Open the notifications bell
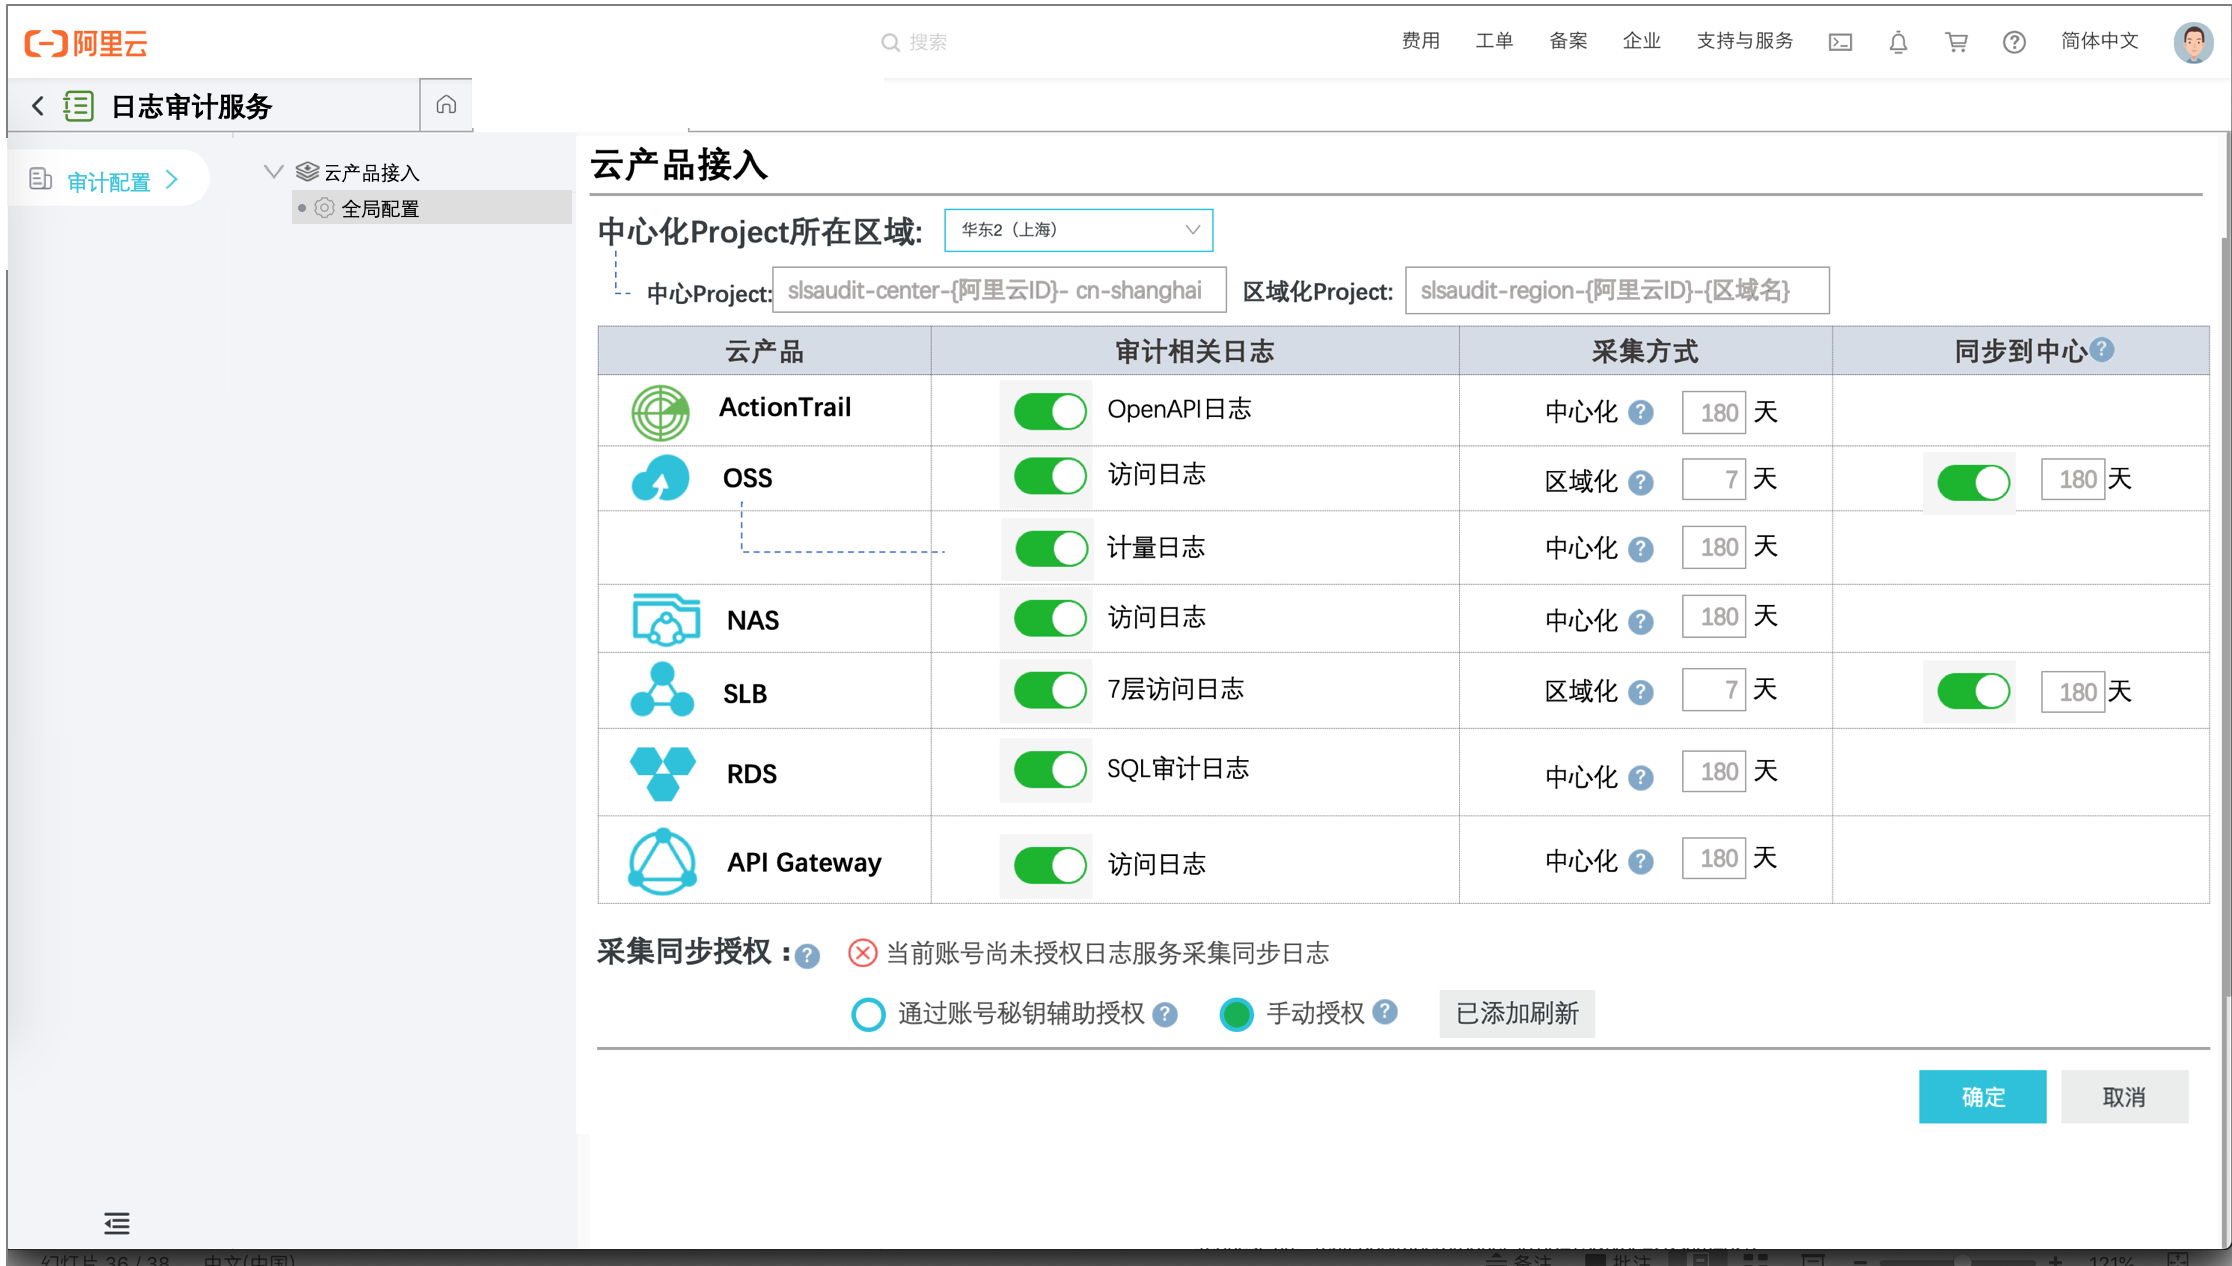Screen dimensions: 2232x1266 click(1898, 42)
